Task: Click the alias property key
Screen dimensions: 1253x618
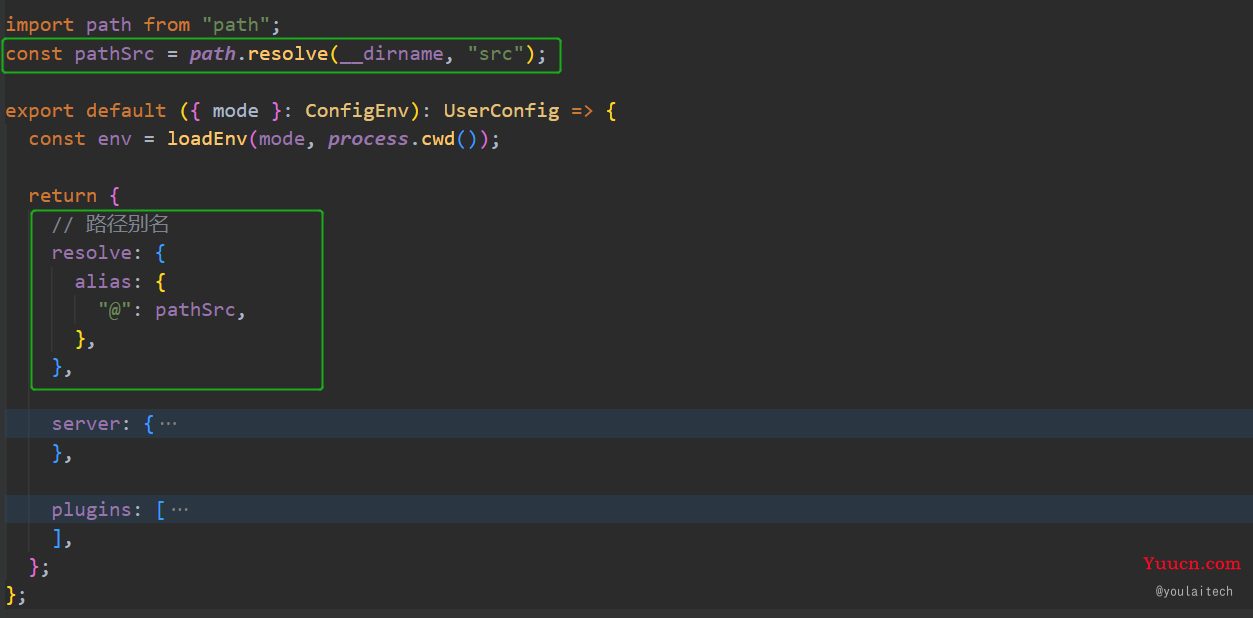Action: click(x=103, y=282)
